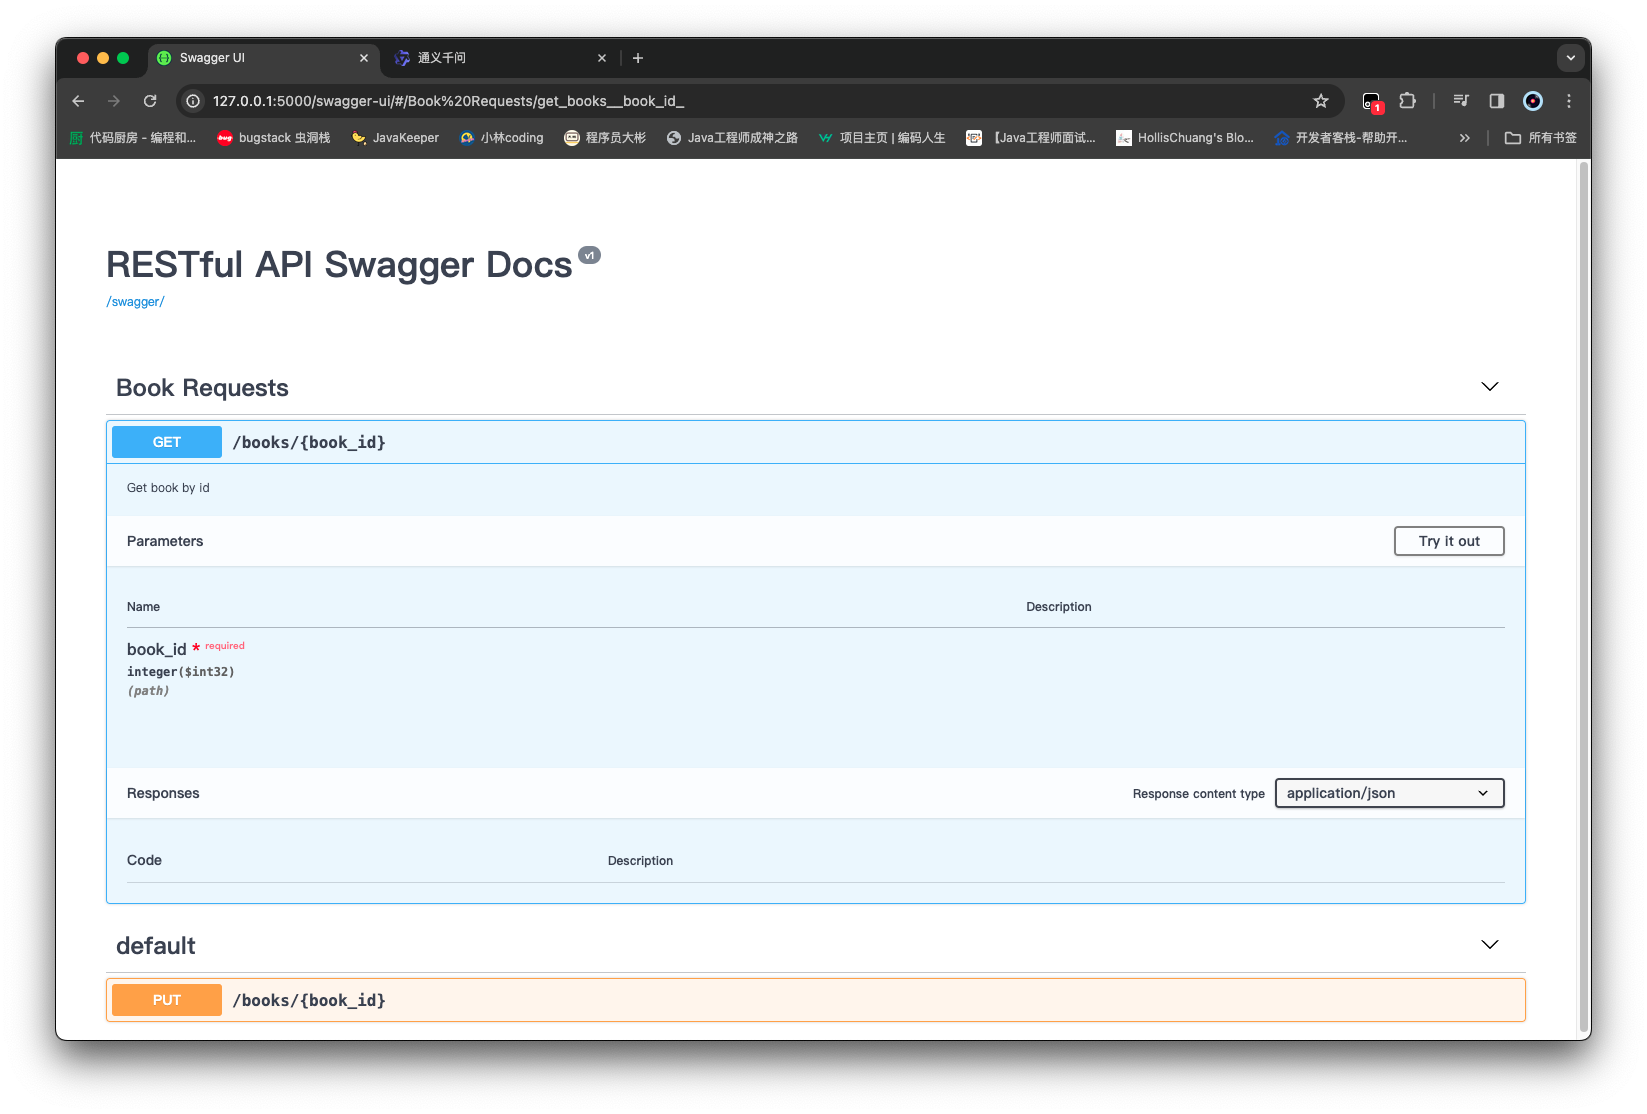Bookmark this page with the star icon
This screenshot has height=1114, width=1647.
click(1321, 101)
